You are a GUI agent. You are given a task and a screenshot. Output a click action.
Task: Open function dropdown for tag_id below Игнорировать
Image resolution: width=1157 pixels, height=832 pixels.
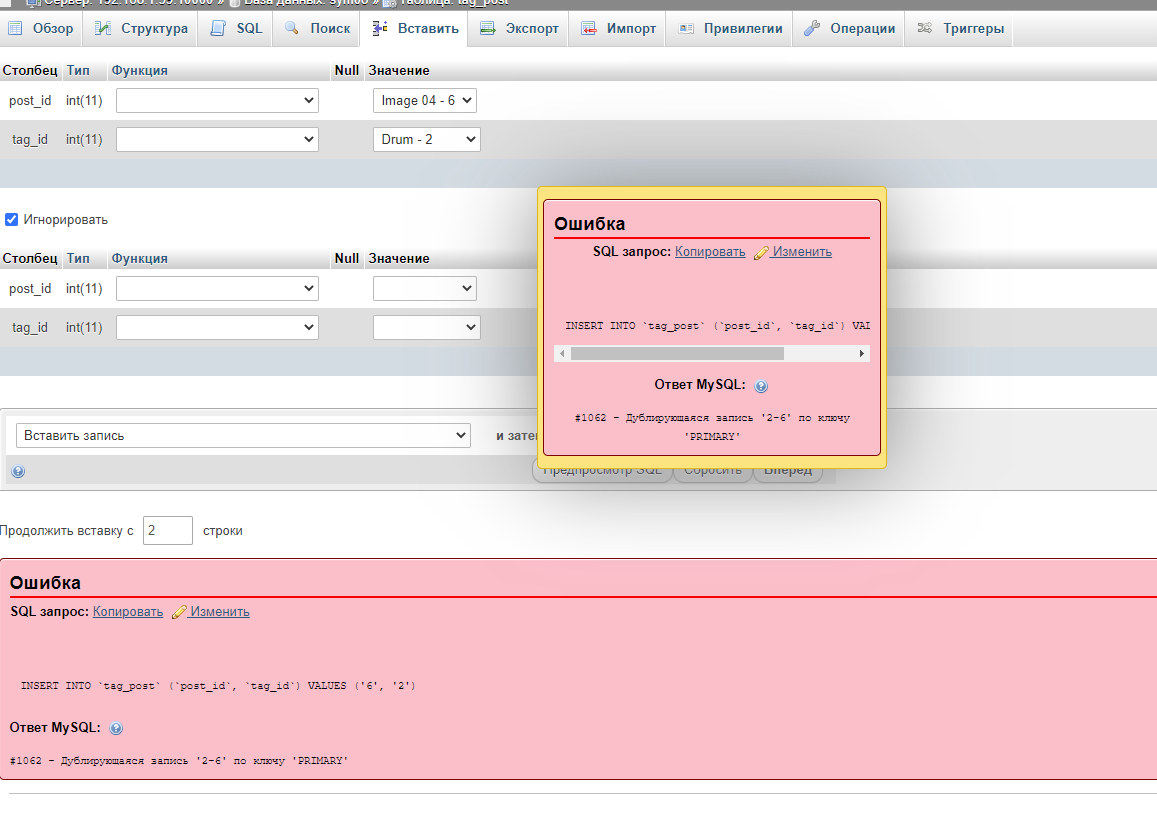click(218, 327)
